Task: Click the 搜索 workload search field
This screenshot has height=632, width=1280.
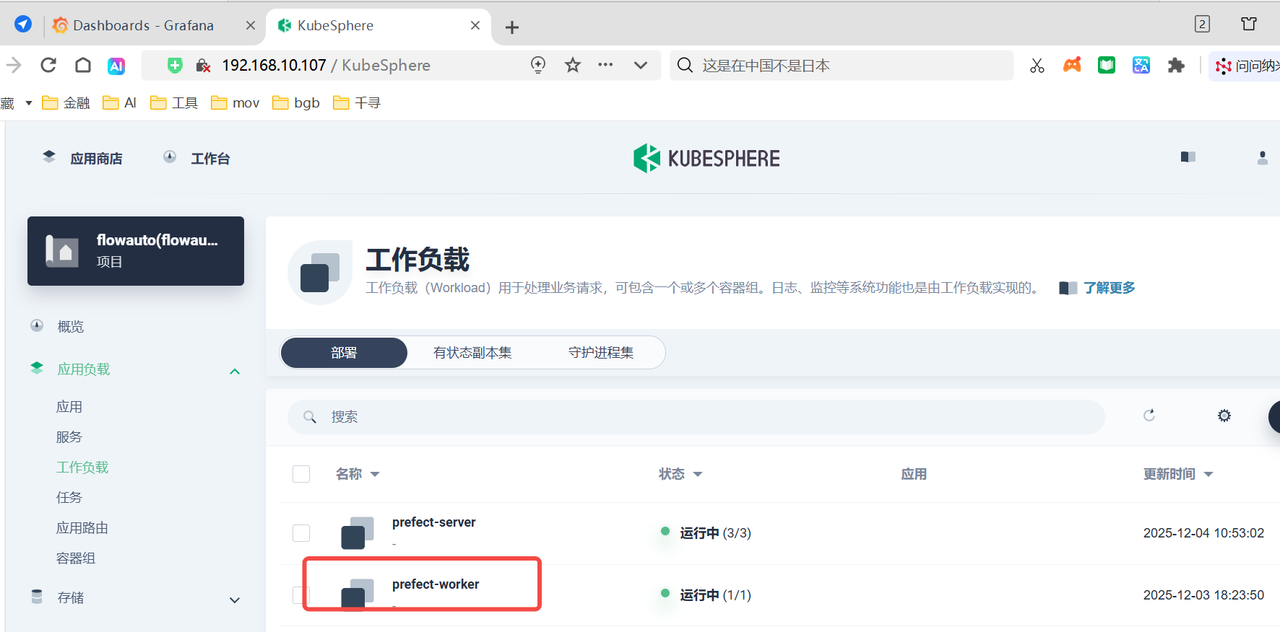Action: pyautogui.click(x=696, y=416)
